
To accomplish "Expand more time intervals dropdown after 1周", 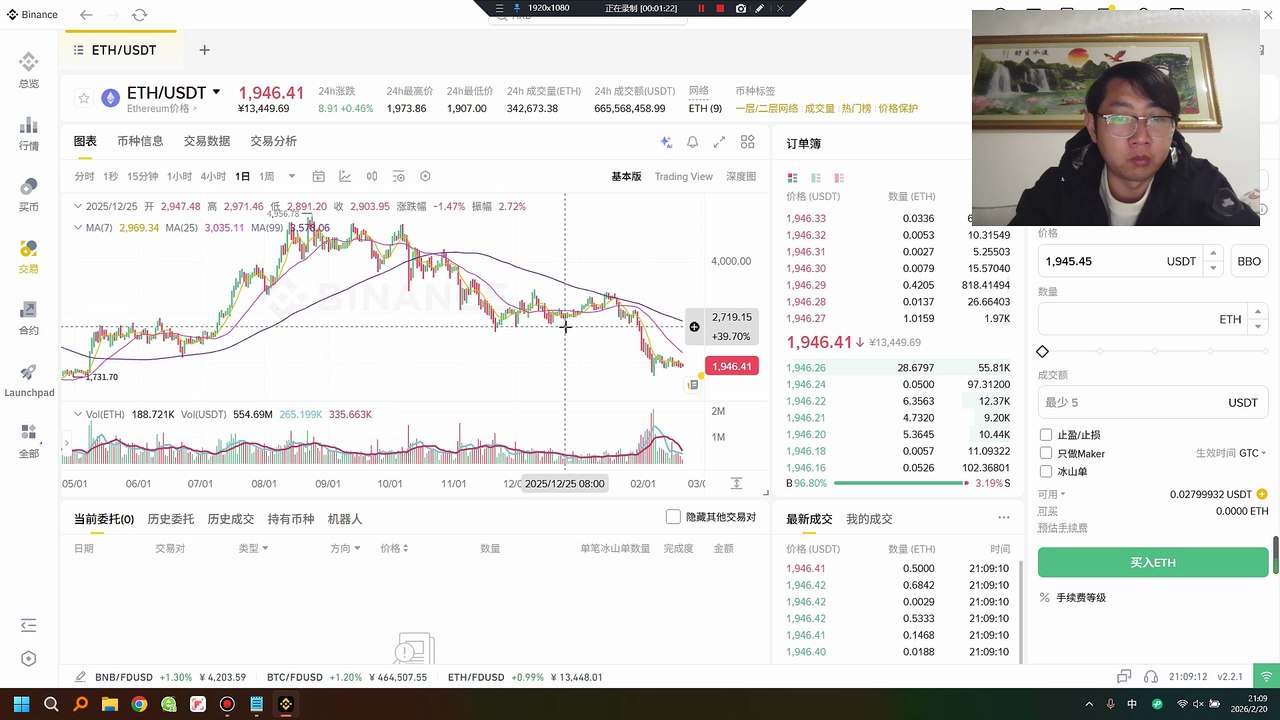I will [291, 177].
